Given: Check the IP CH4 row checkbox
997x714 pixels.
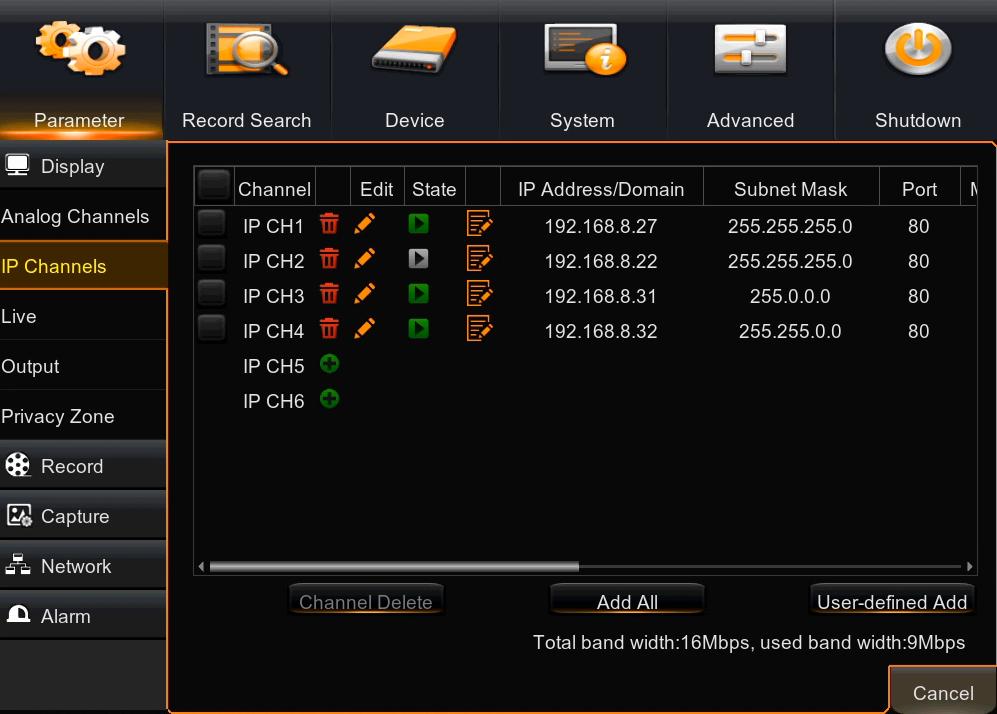Looking at the screenshot, I should pos(211,328).
